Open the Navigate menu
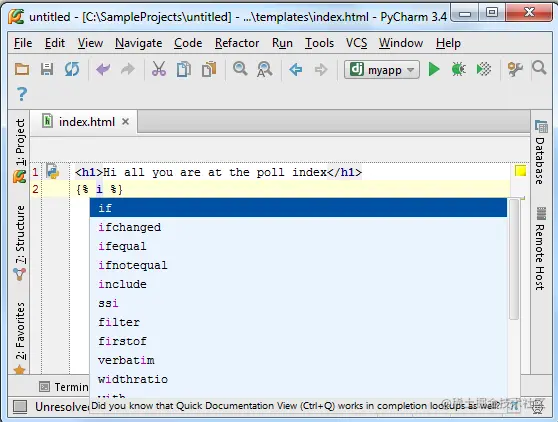 (x=138, y=43)
